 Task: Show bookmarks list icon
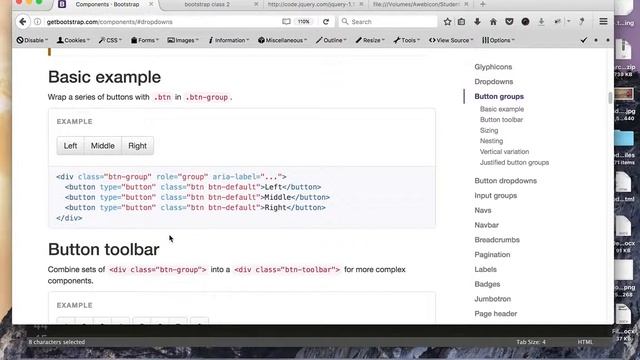pyautogui.click(x=461, y=22)
